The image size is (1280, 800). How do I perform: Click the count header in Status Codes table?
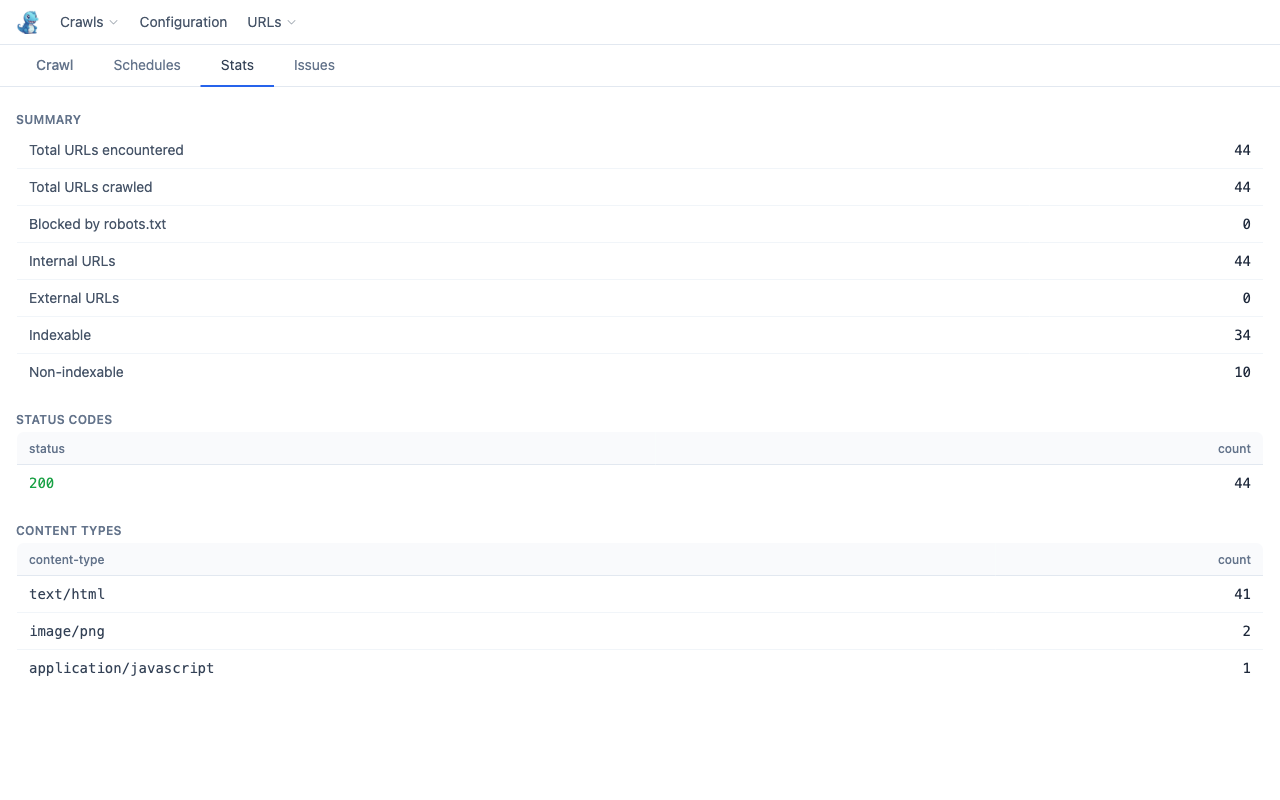point(1234,449)
